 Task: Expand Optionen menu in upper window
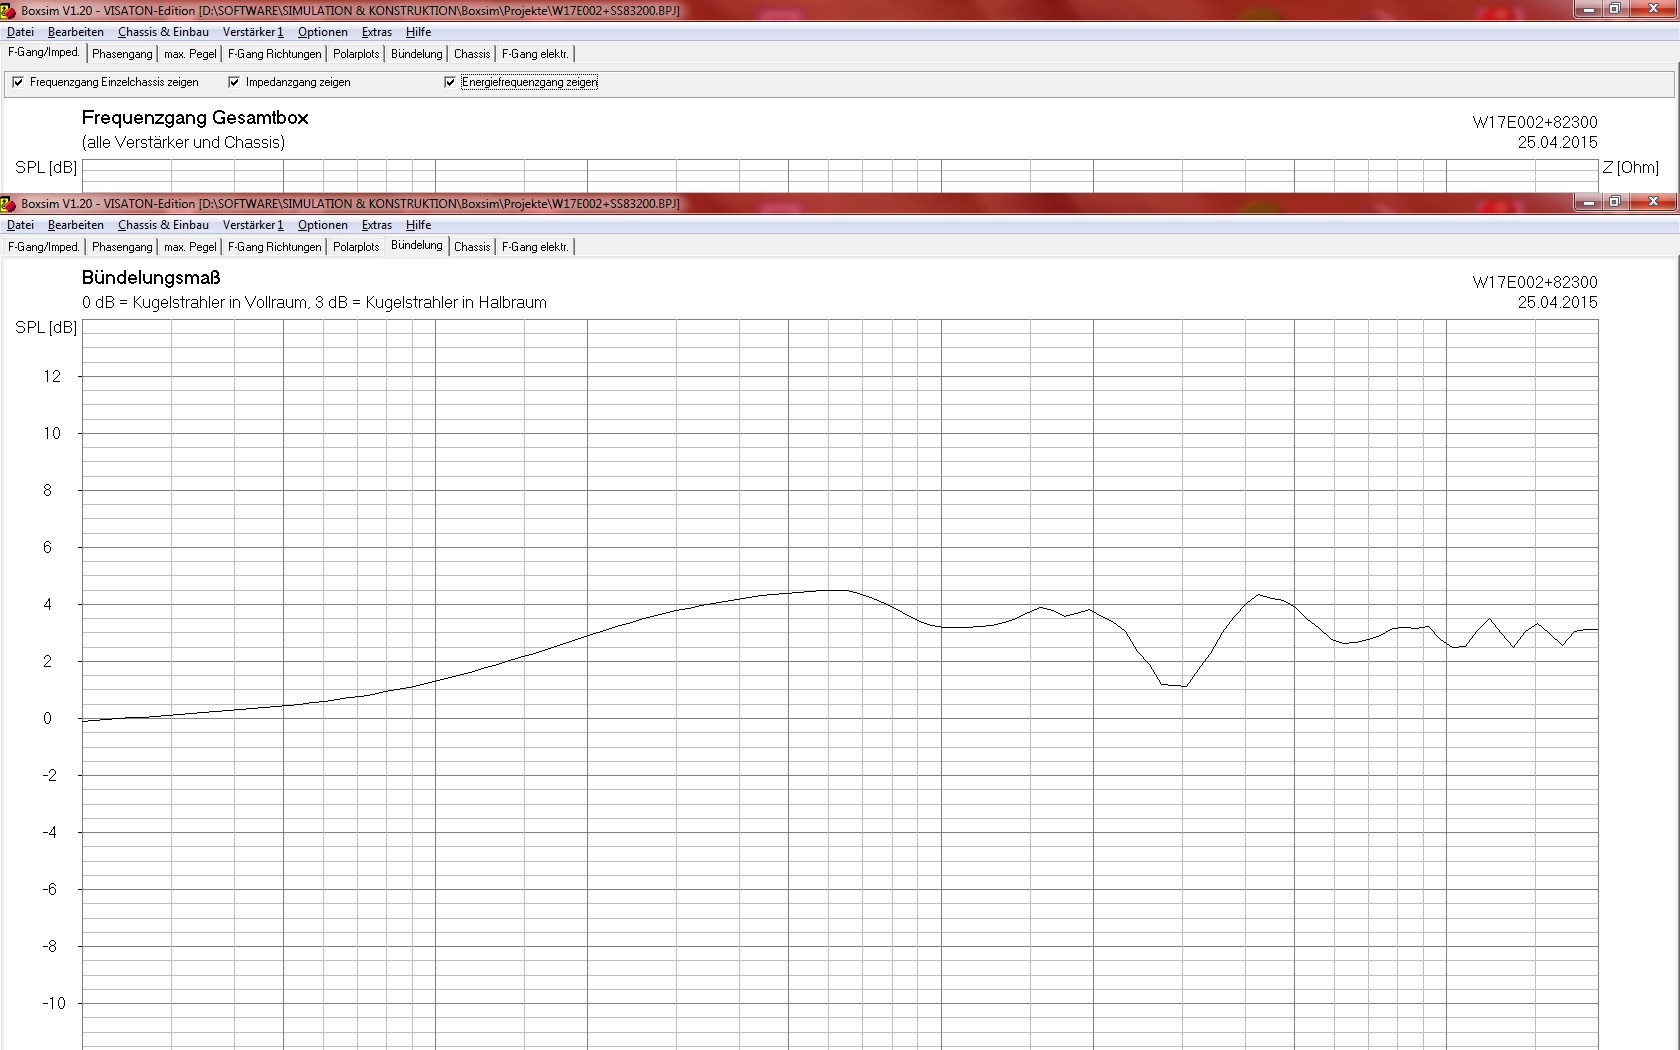tap(322, 32)
